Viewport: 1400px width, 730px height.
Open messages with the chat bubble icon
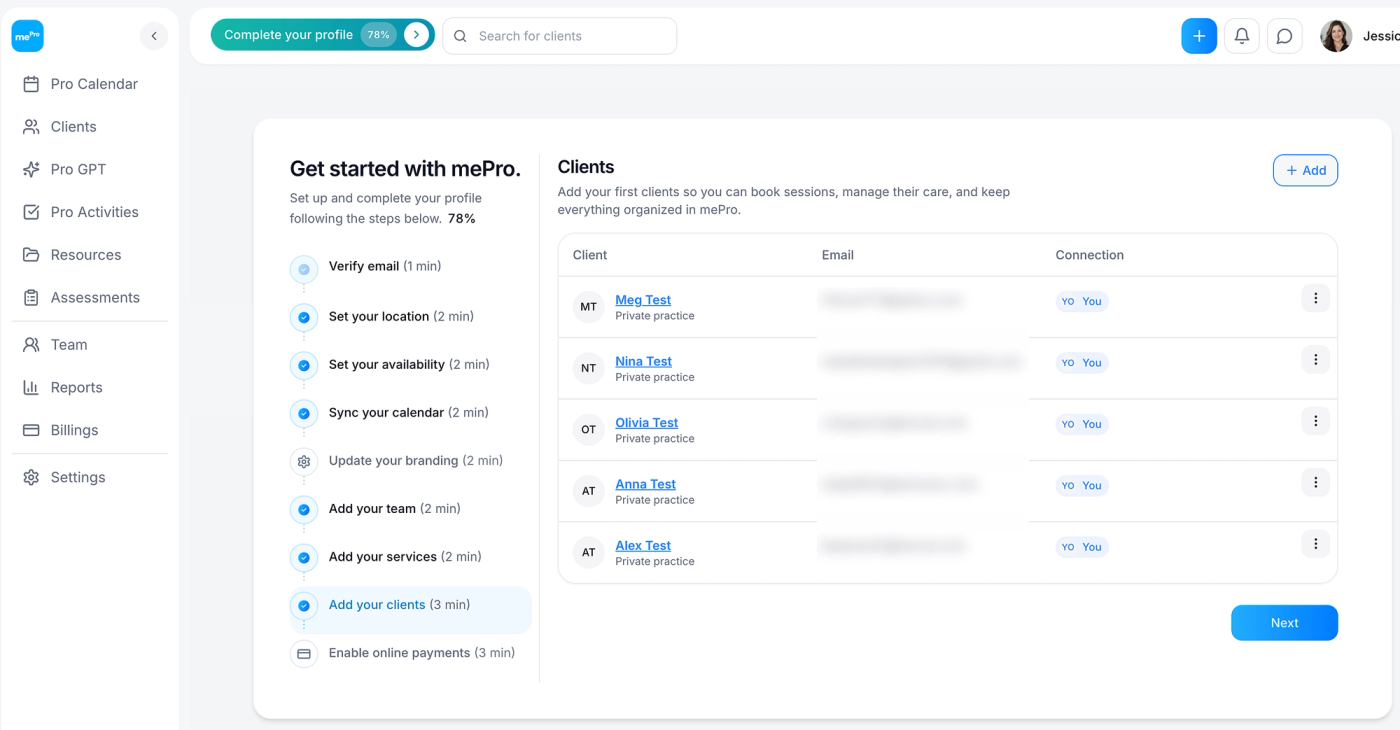tap(1285, 36)
